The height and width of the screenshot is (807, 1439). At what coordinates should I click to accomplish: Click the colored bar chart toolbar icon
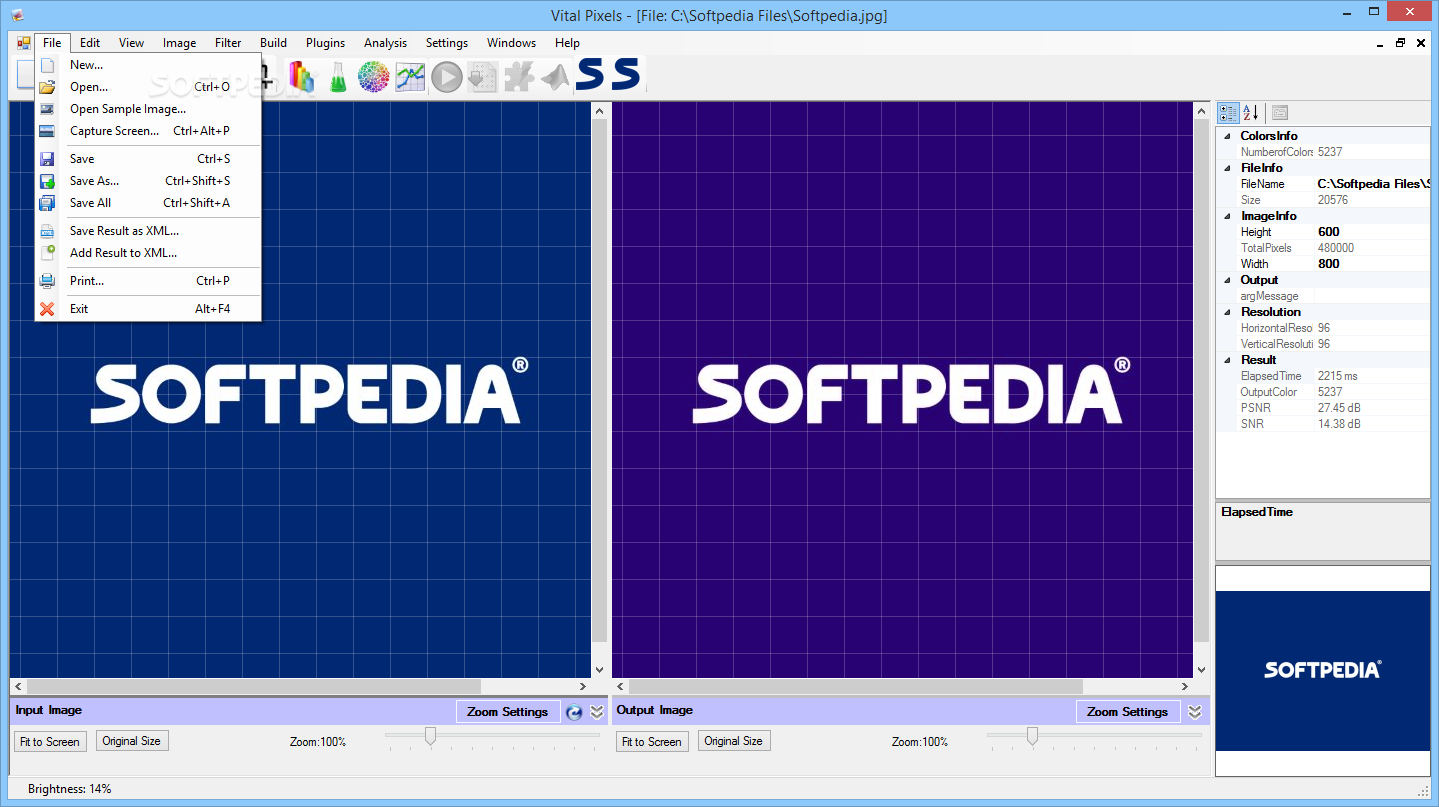[301, 76]
